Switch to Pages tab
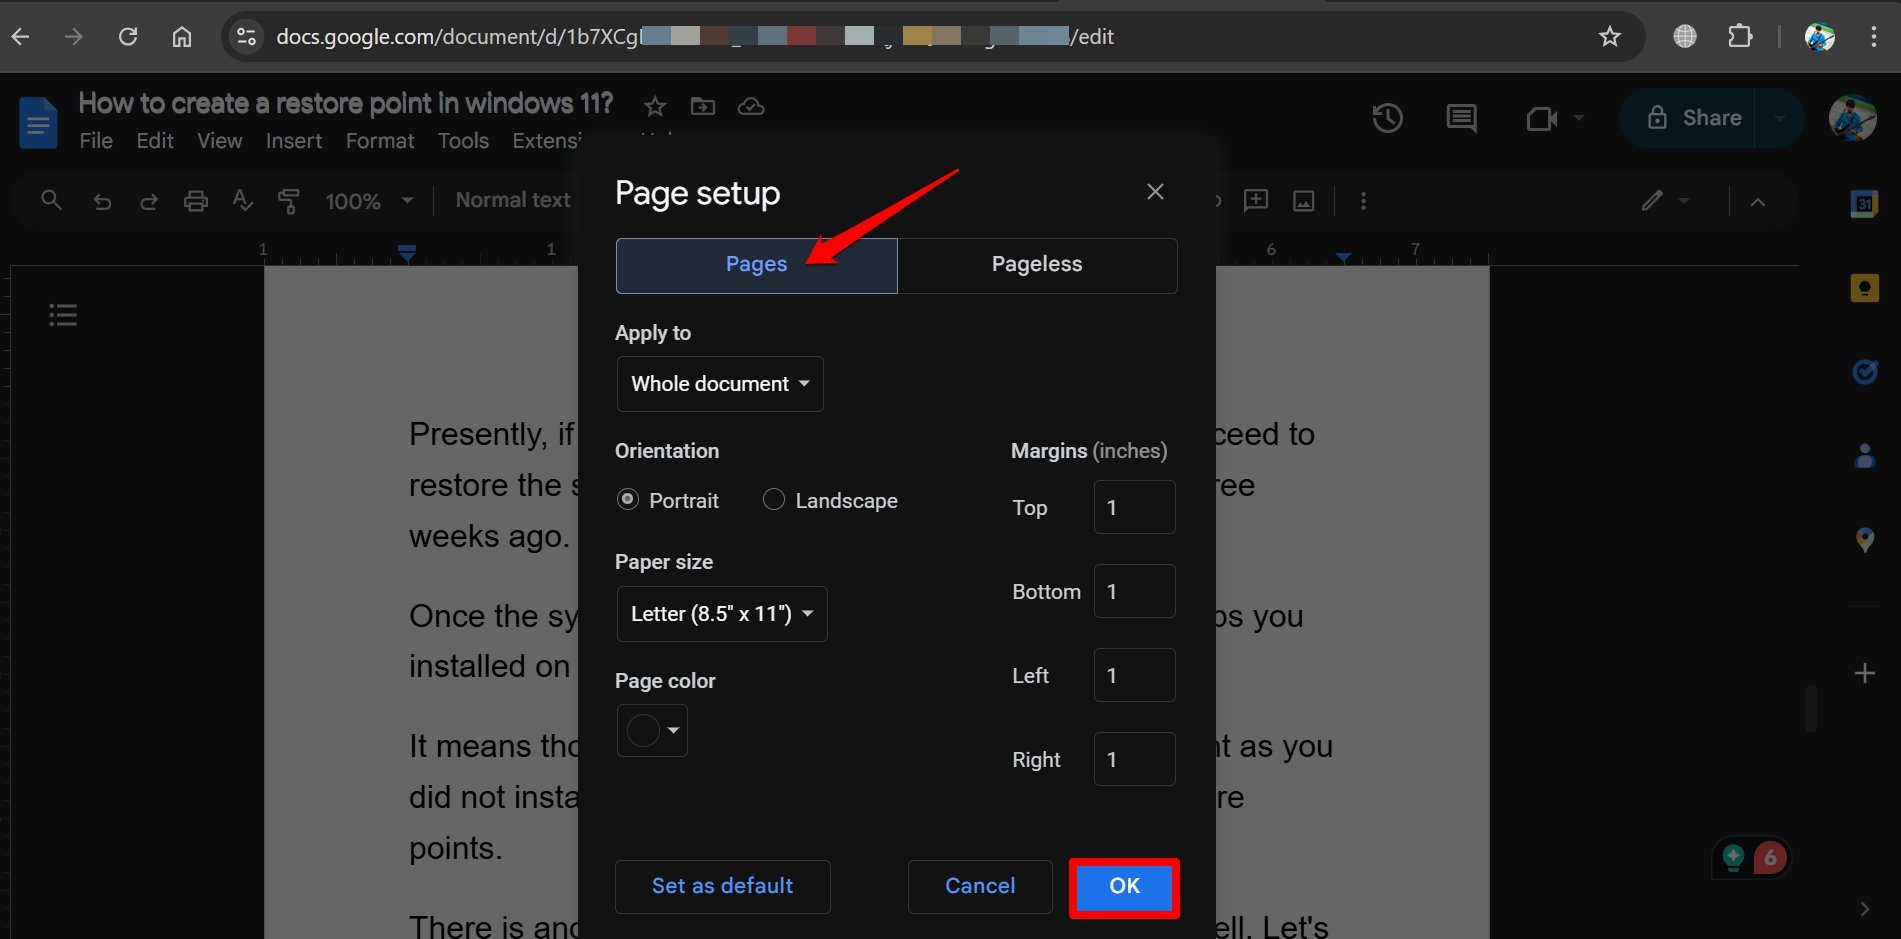 [x=756, y=265]
